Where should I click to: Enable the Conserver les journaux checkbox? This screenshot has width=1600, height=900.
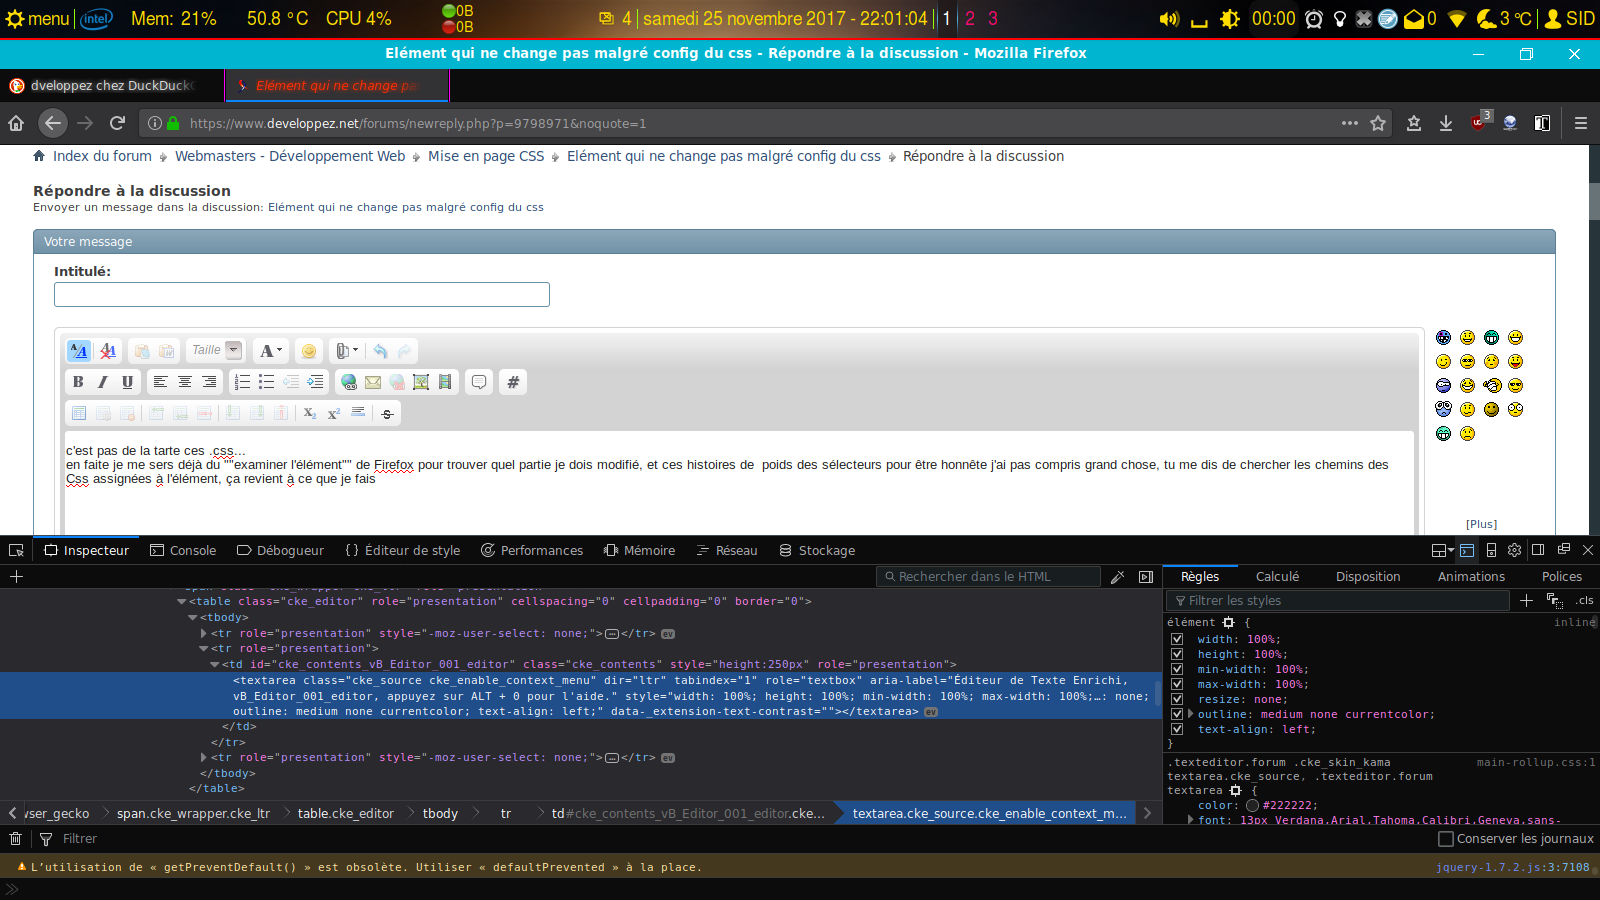(x=1445, y=839)
